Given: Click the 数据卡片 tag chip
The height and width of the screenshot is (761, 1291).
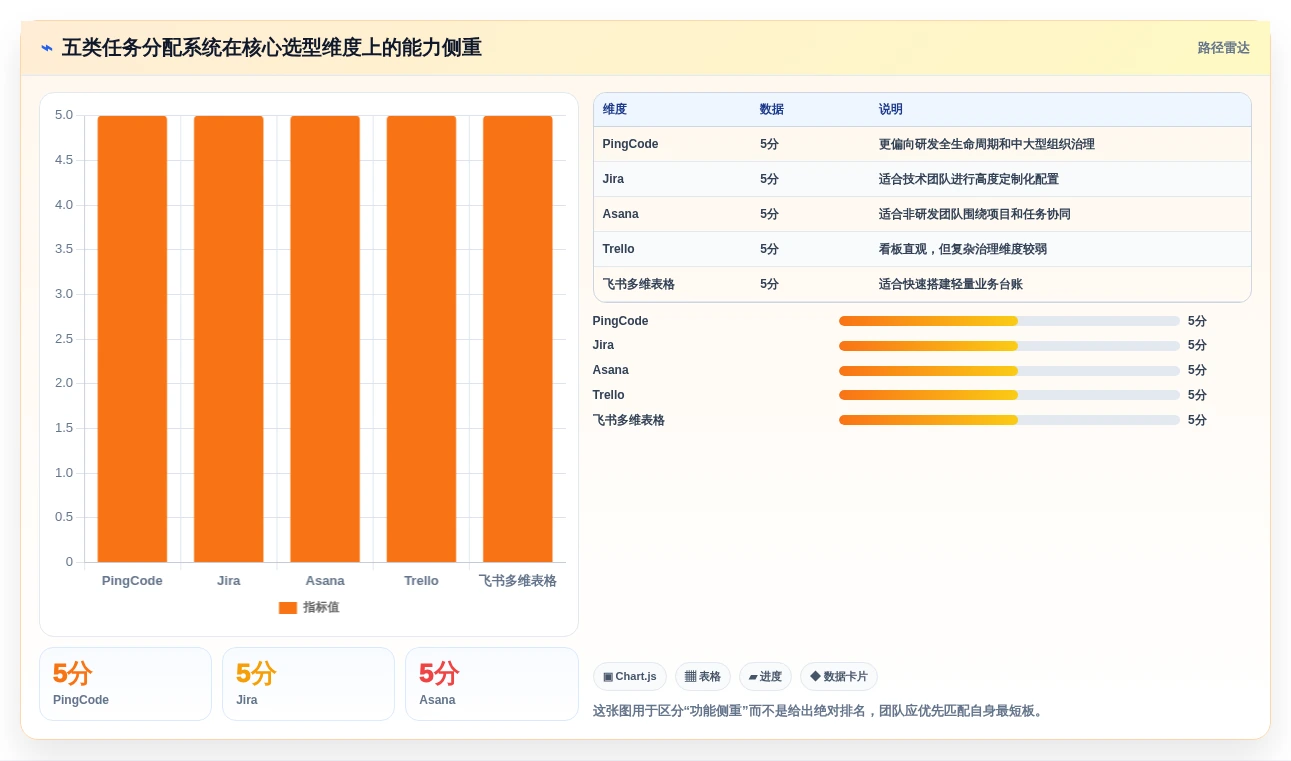Looking at the screenshot, I should (839, 677).
